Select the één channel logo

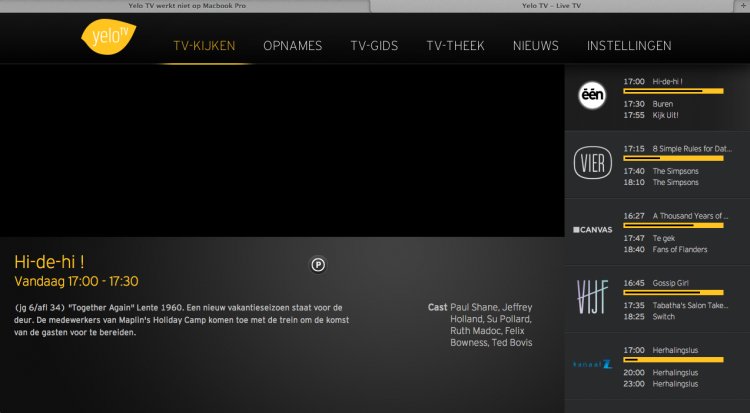(x=592, y=95)
